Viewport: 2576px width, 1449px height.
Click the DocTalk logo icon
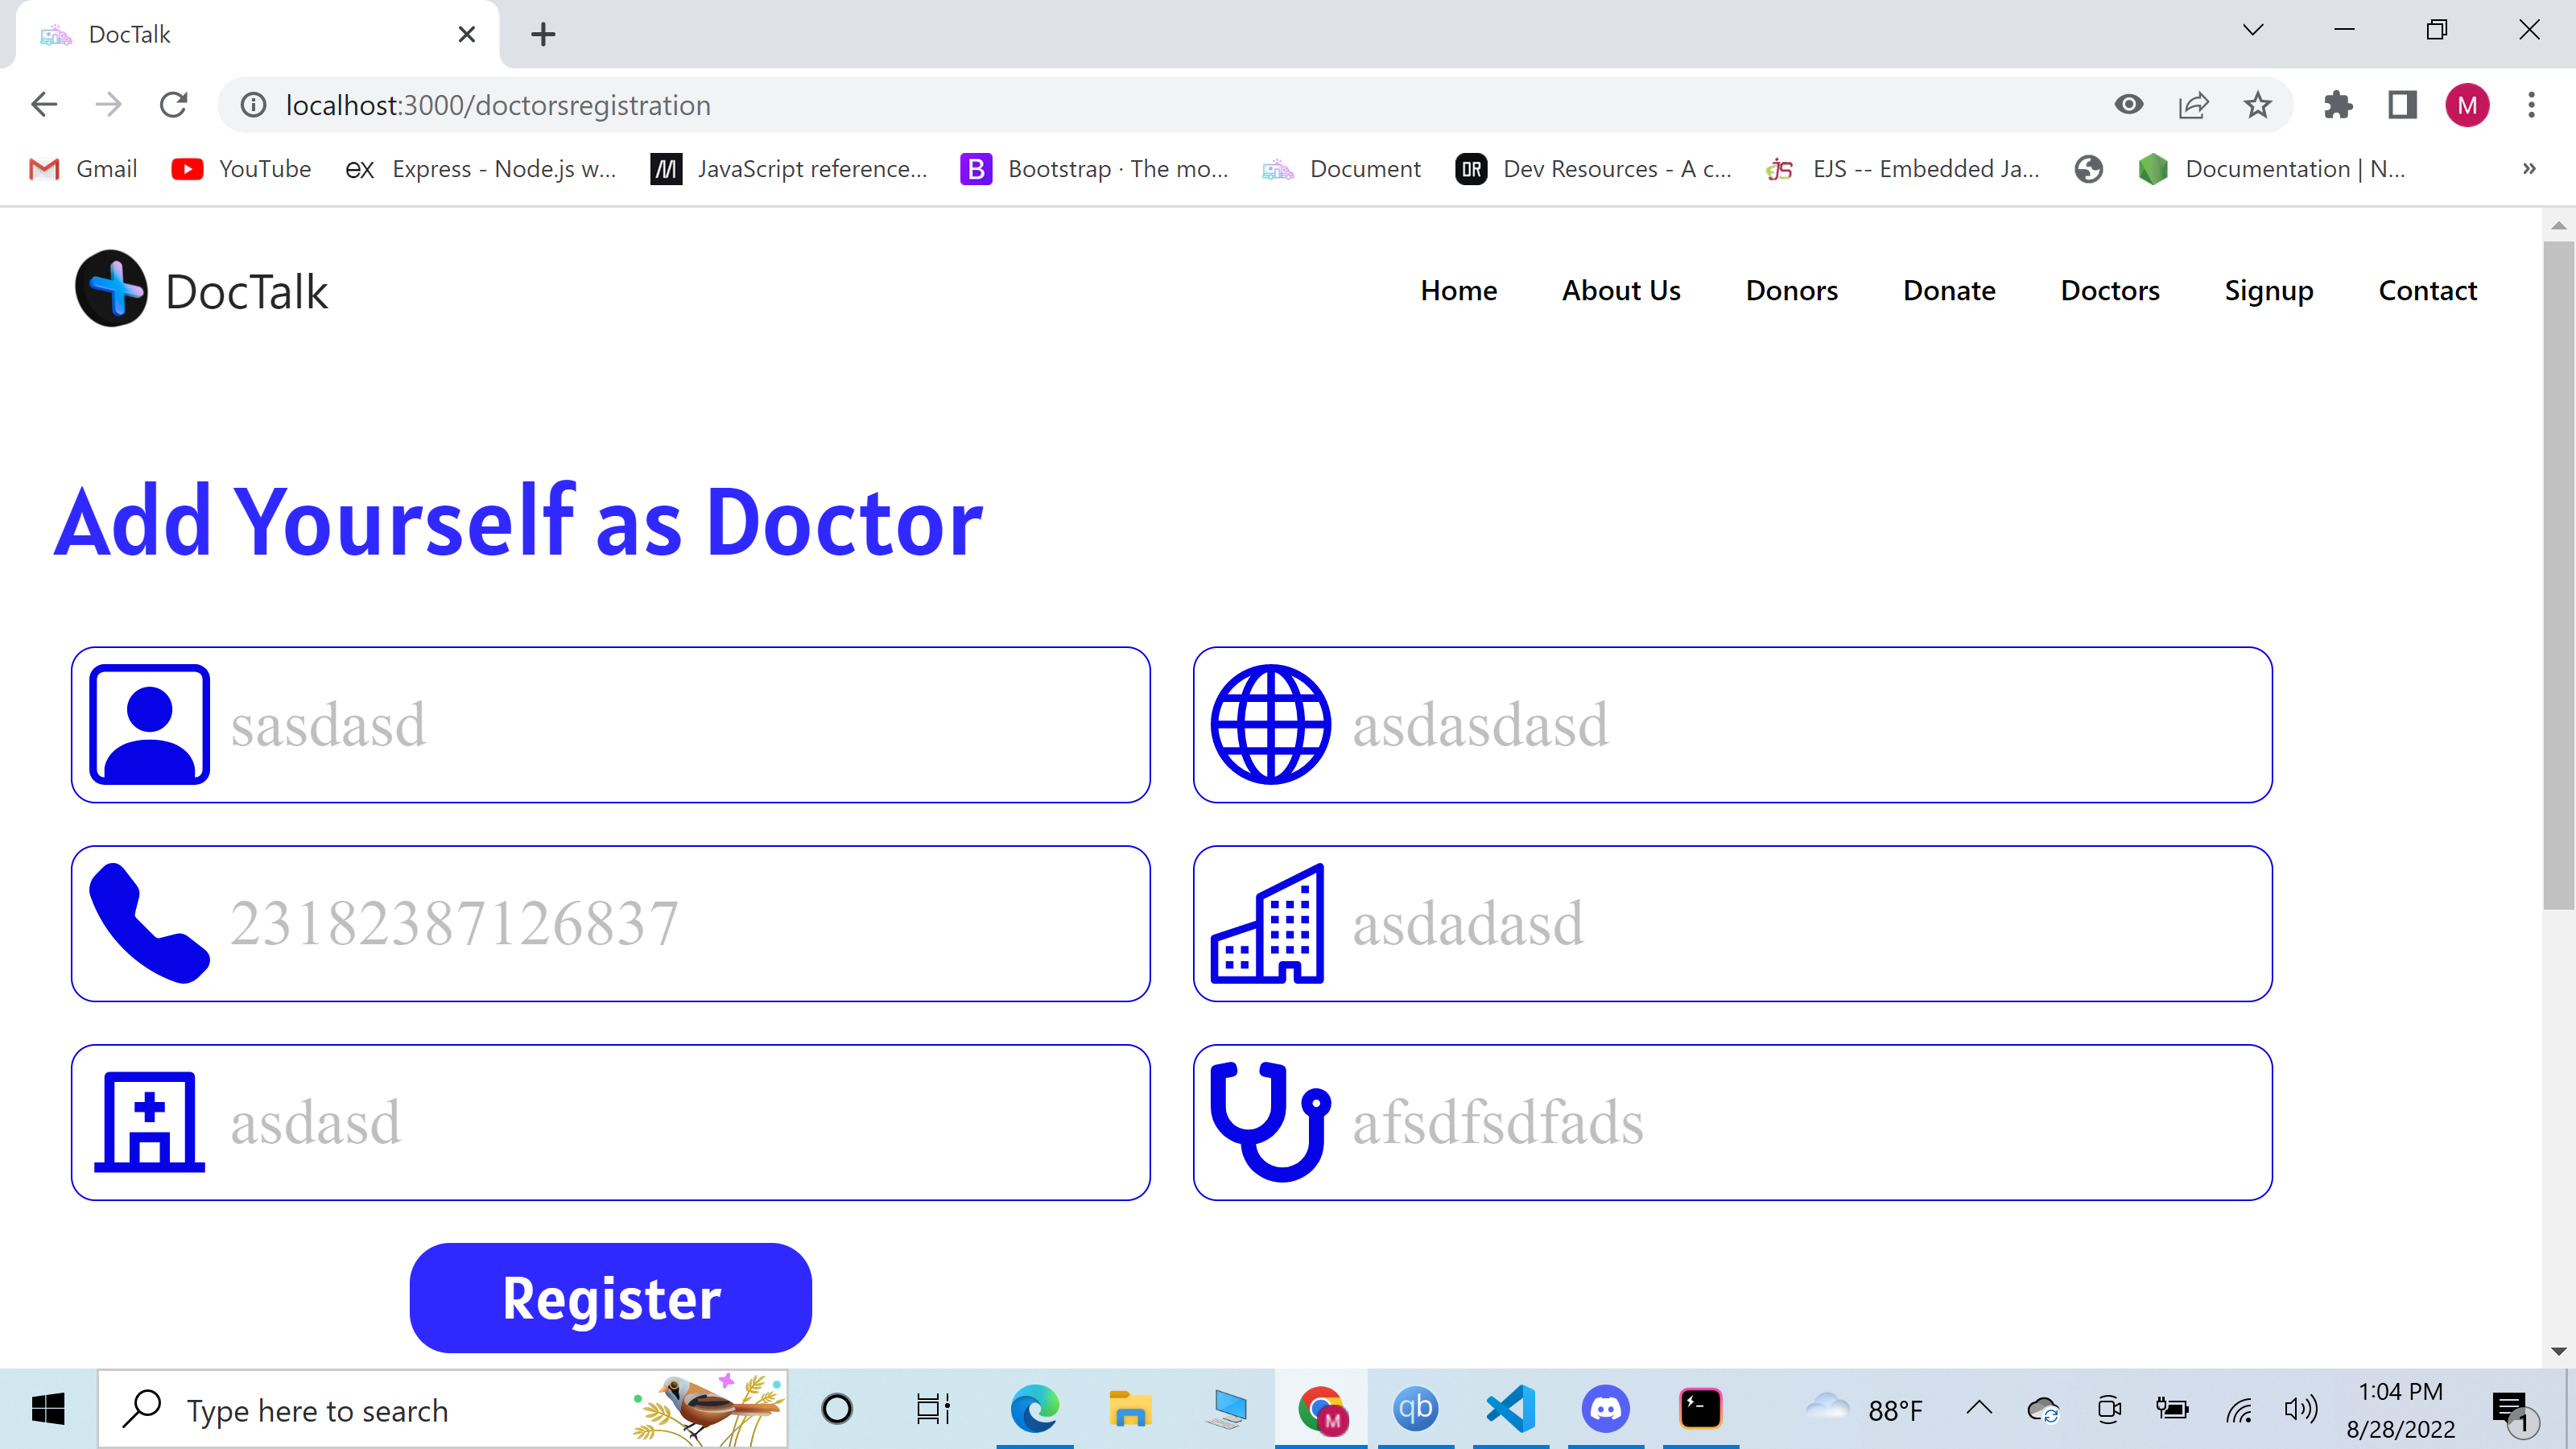pos(111,289)
